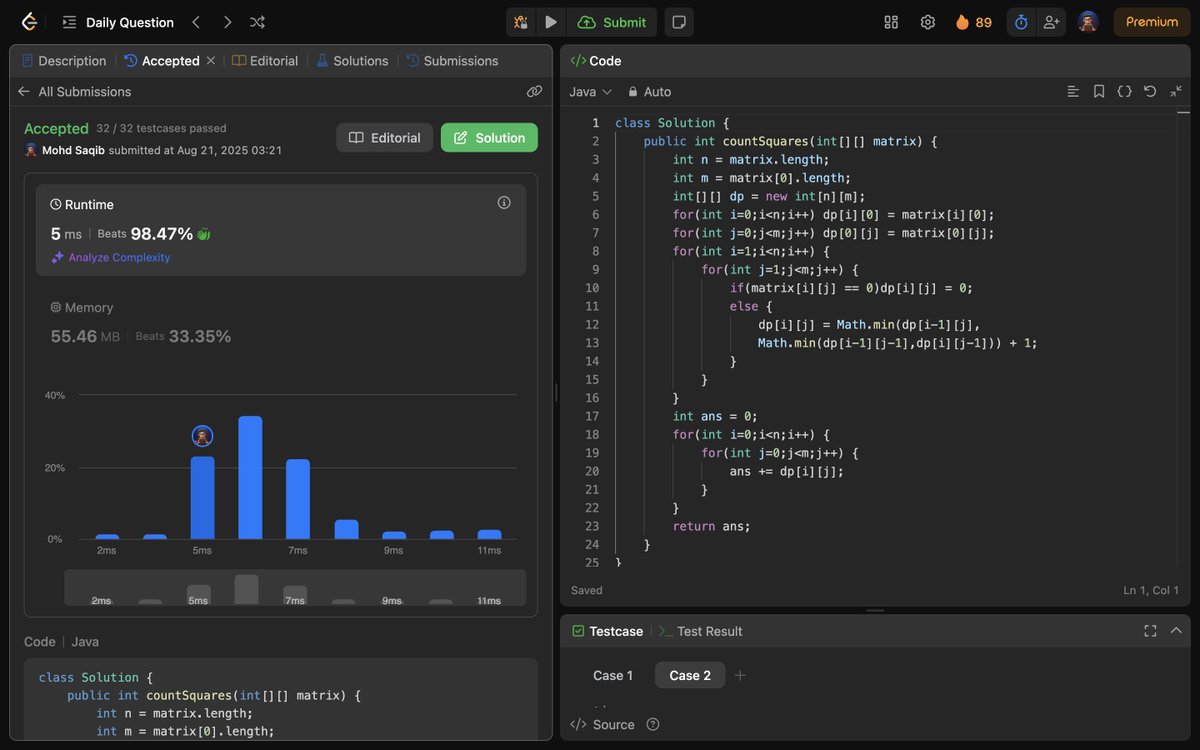Click the LeetCode logo icon
This screenshot has height=750, width=1200.
coord(29,22)
